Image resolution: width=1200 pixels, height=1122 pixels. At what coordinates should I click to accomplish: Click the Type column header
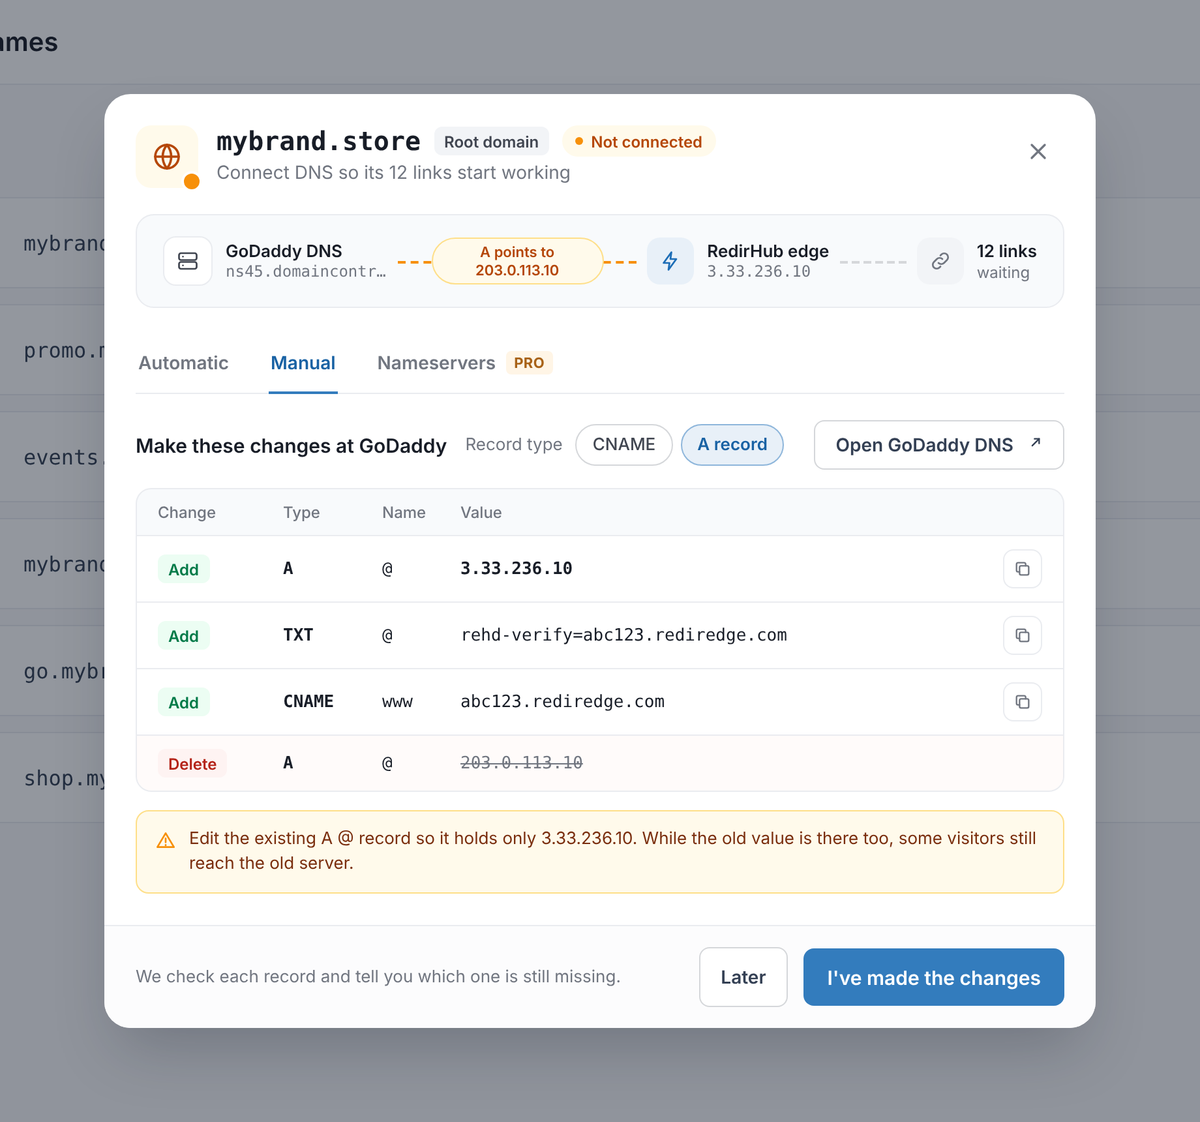click(301, 512)
